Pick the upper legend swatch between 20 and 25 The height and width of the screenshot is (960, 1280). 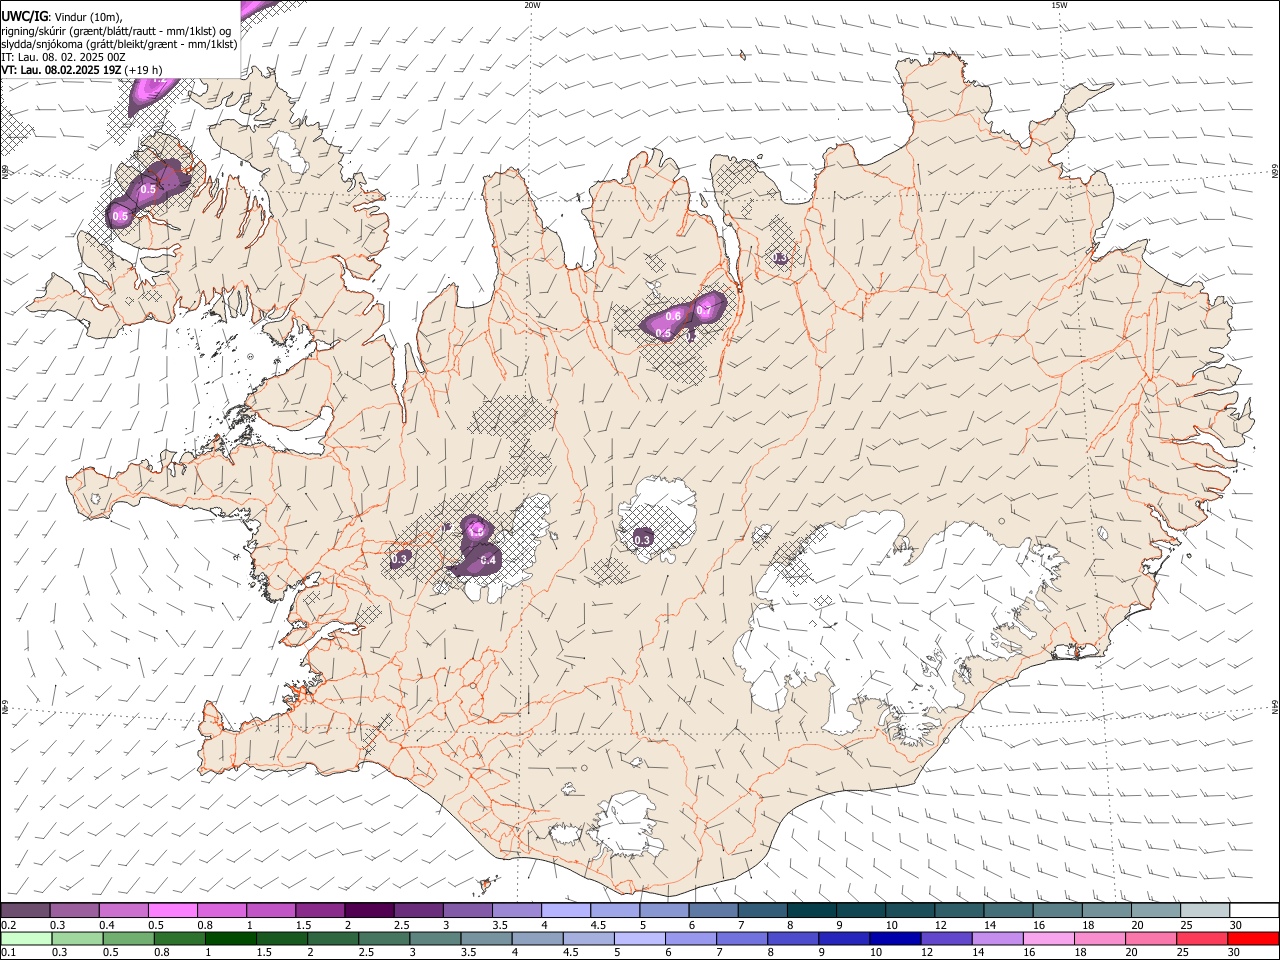(x=1155, y=910)
